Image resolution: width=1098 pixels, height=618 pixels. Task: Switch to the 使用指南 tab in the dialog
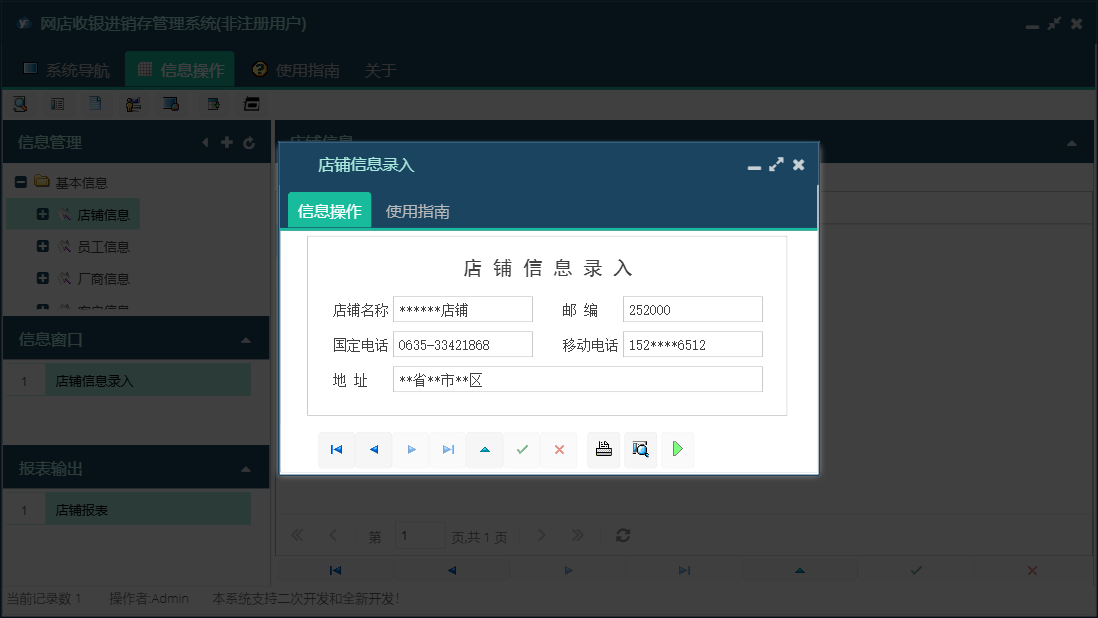(x=418, y=211)
